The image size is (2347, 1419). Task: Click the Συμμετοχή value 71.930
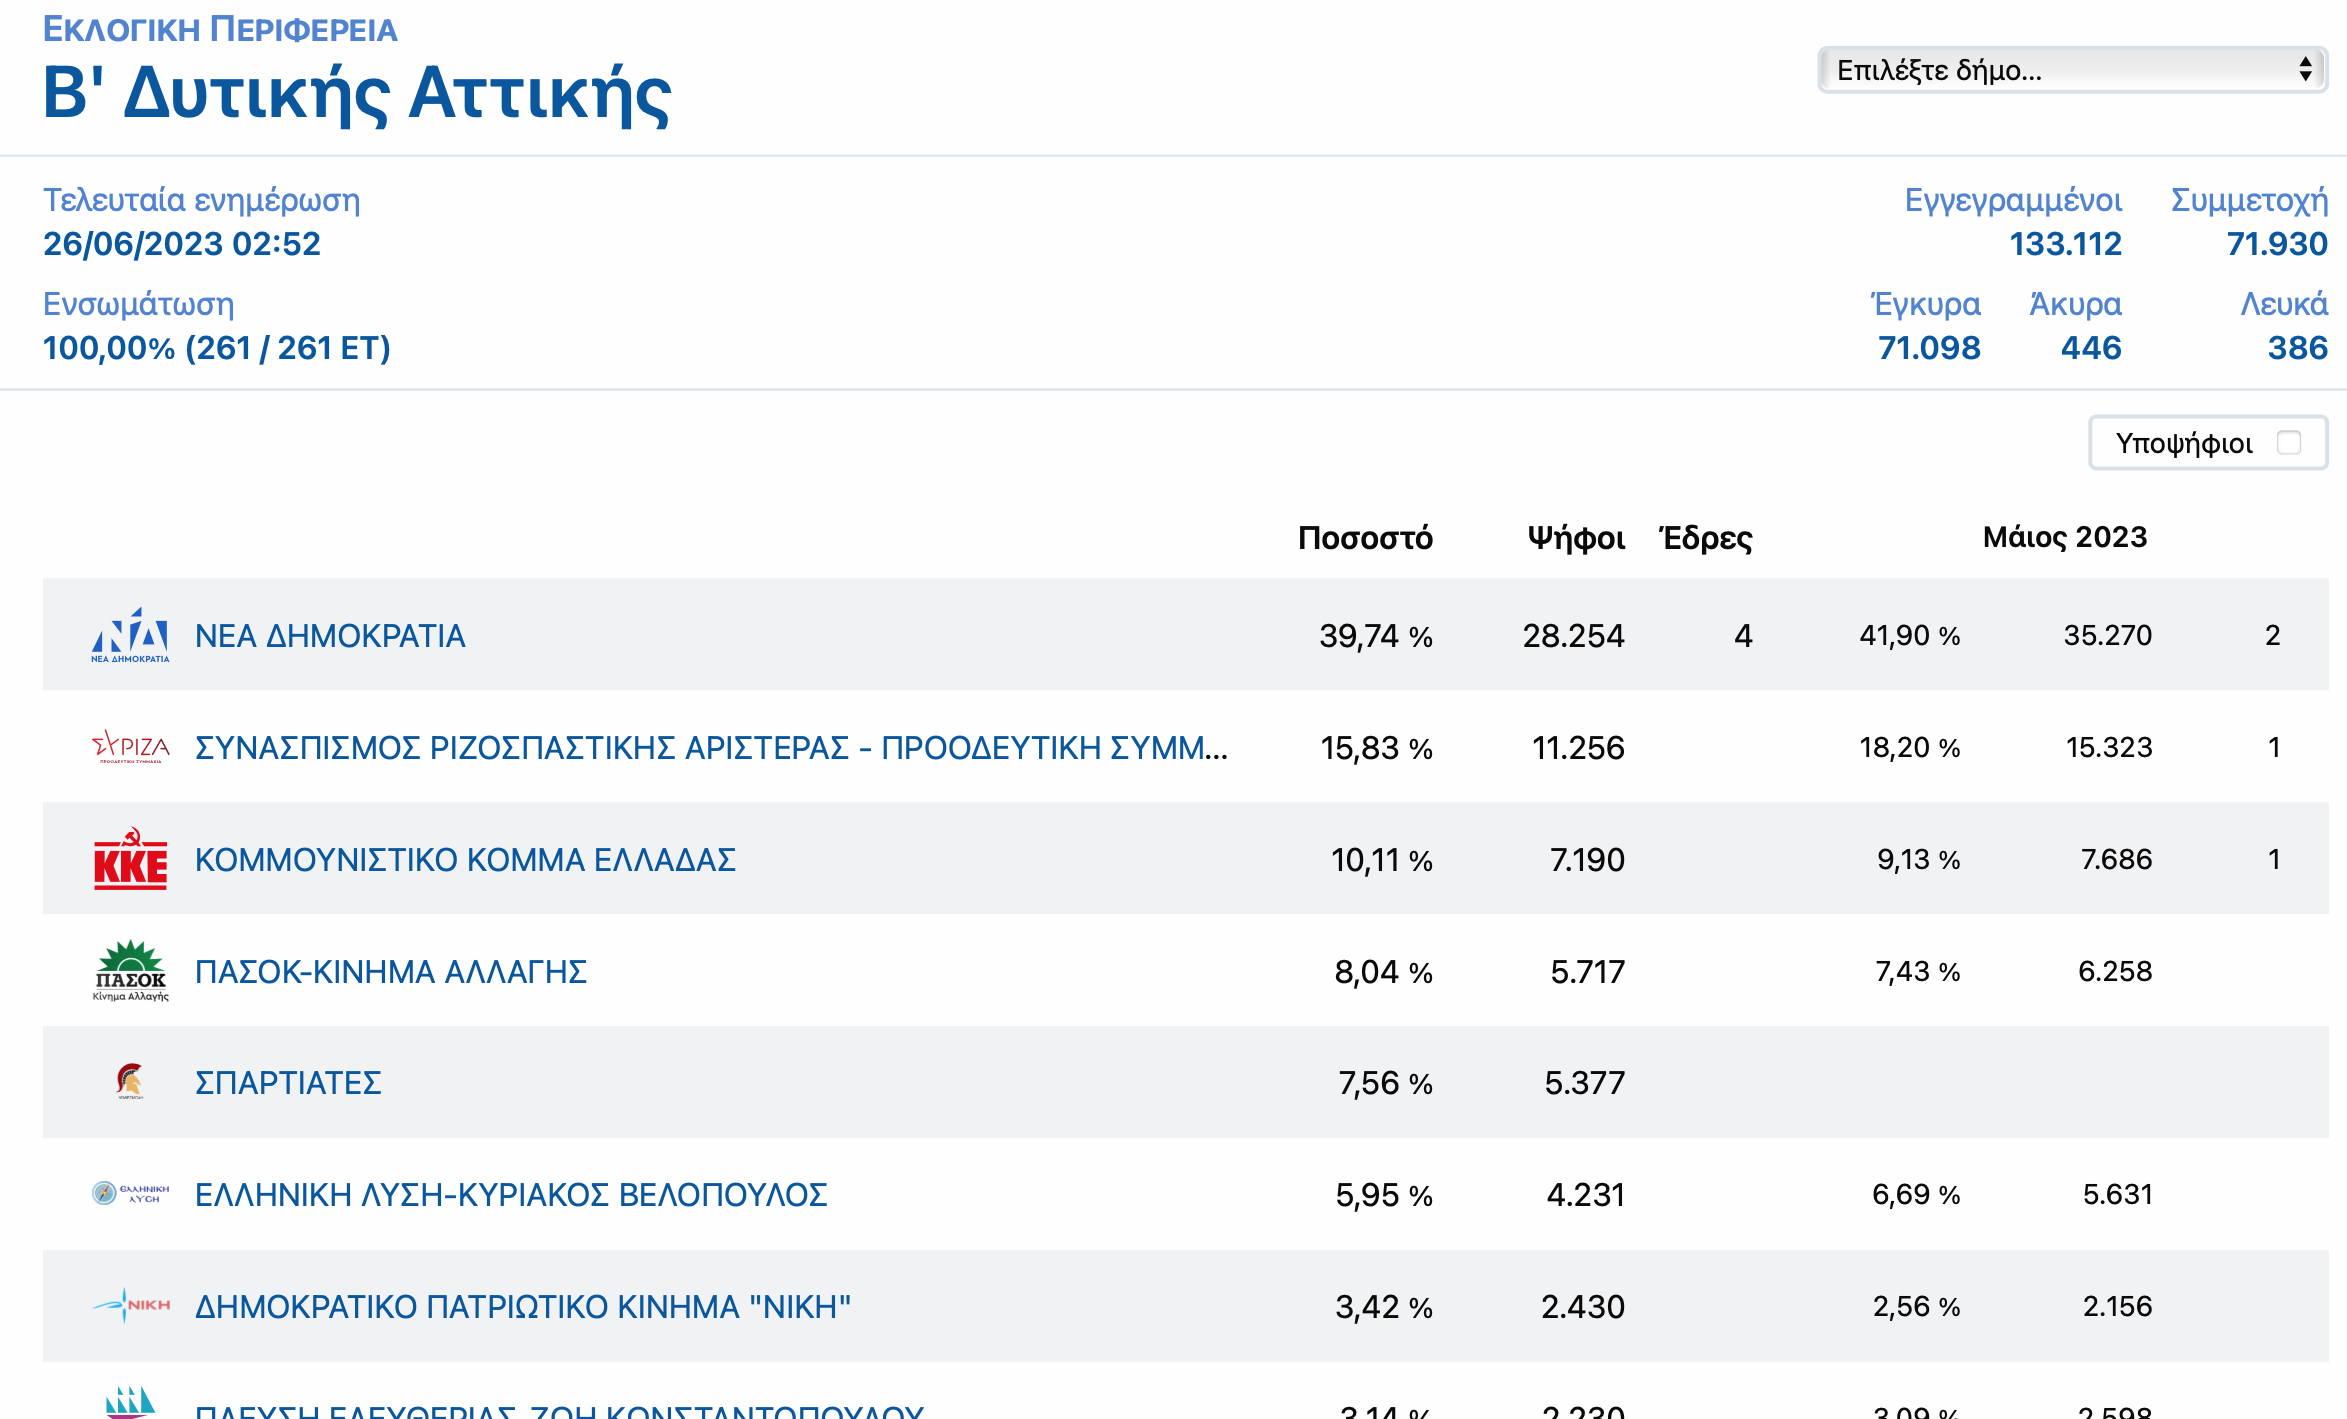click(x=2277, y=244)
